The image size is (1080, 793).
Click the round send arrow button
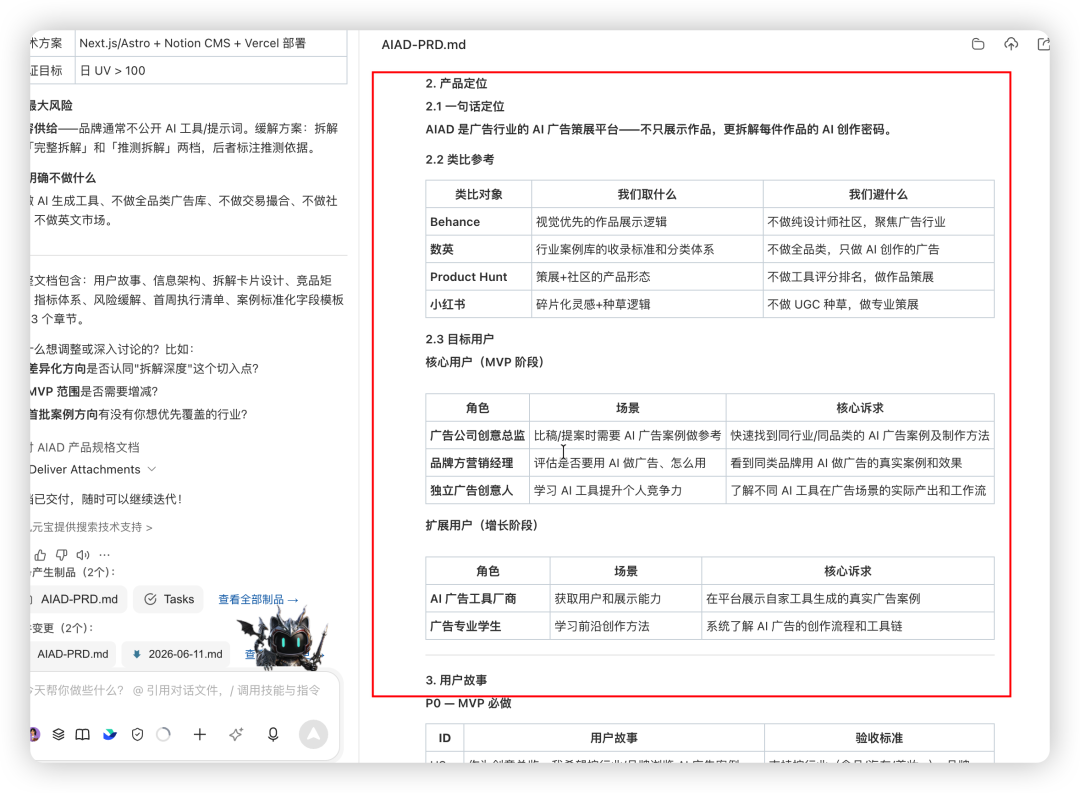(313, 734)
